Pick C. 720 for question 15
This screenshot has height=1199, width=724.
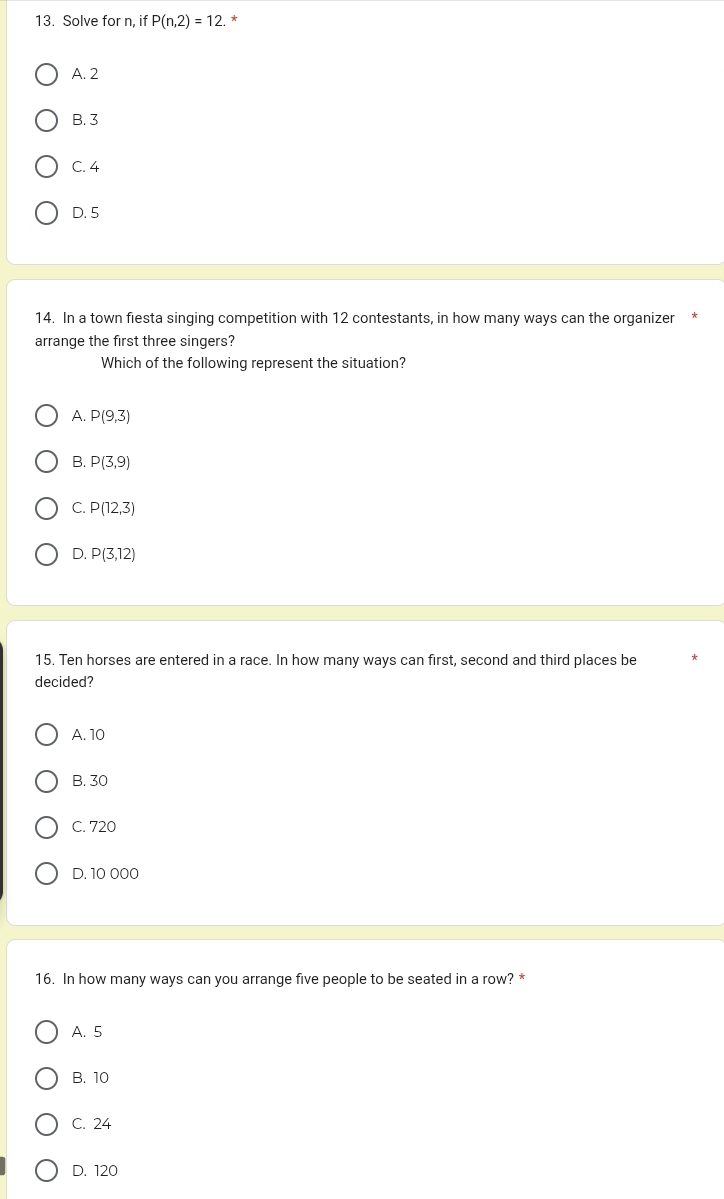tap(47, 827)
